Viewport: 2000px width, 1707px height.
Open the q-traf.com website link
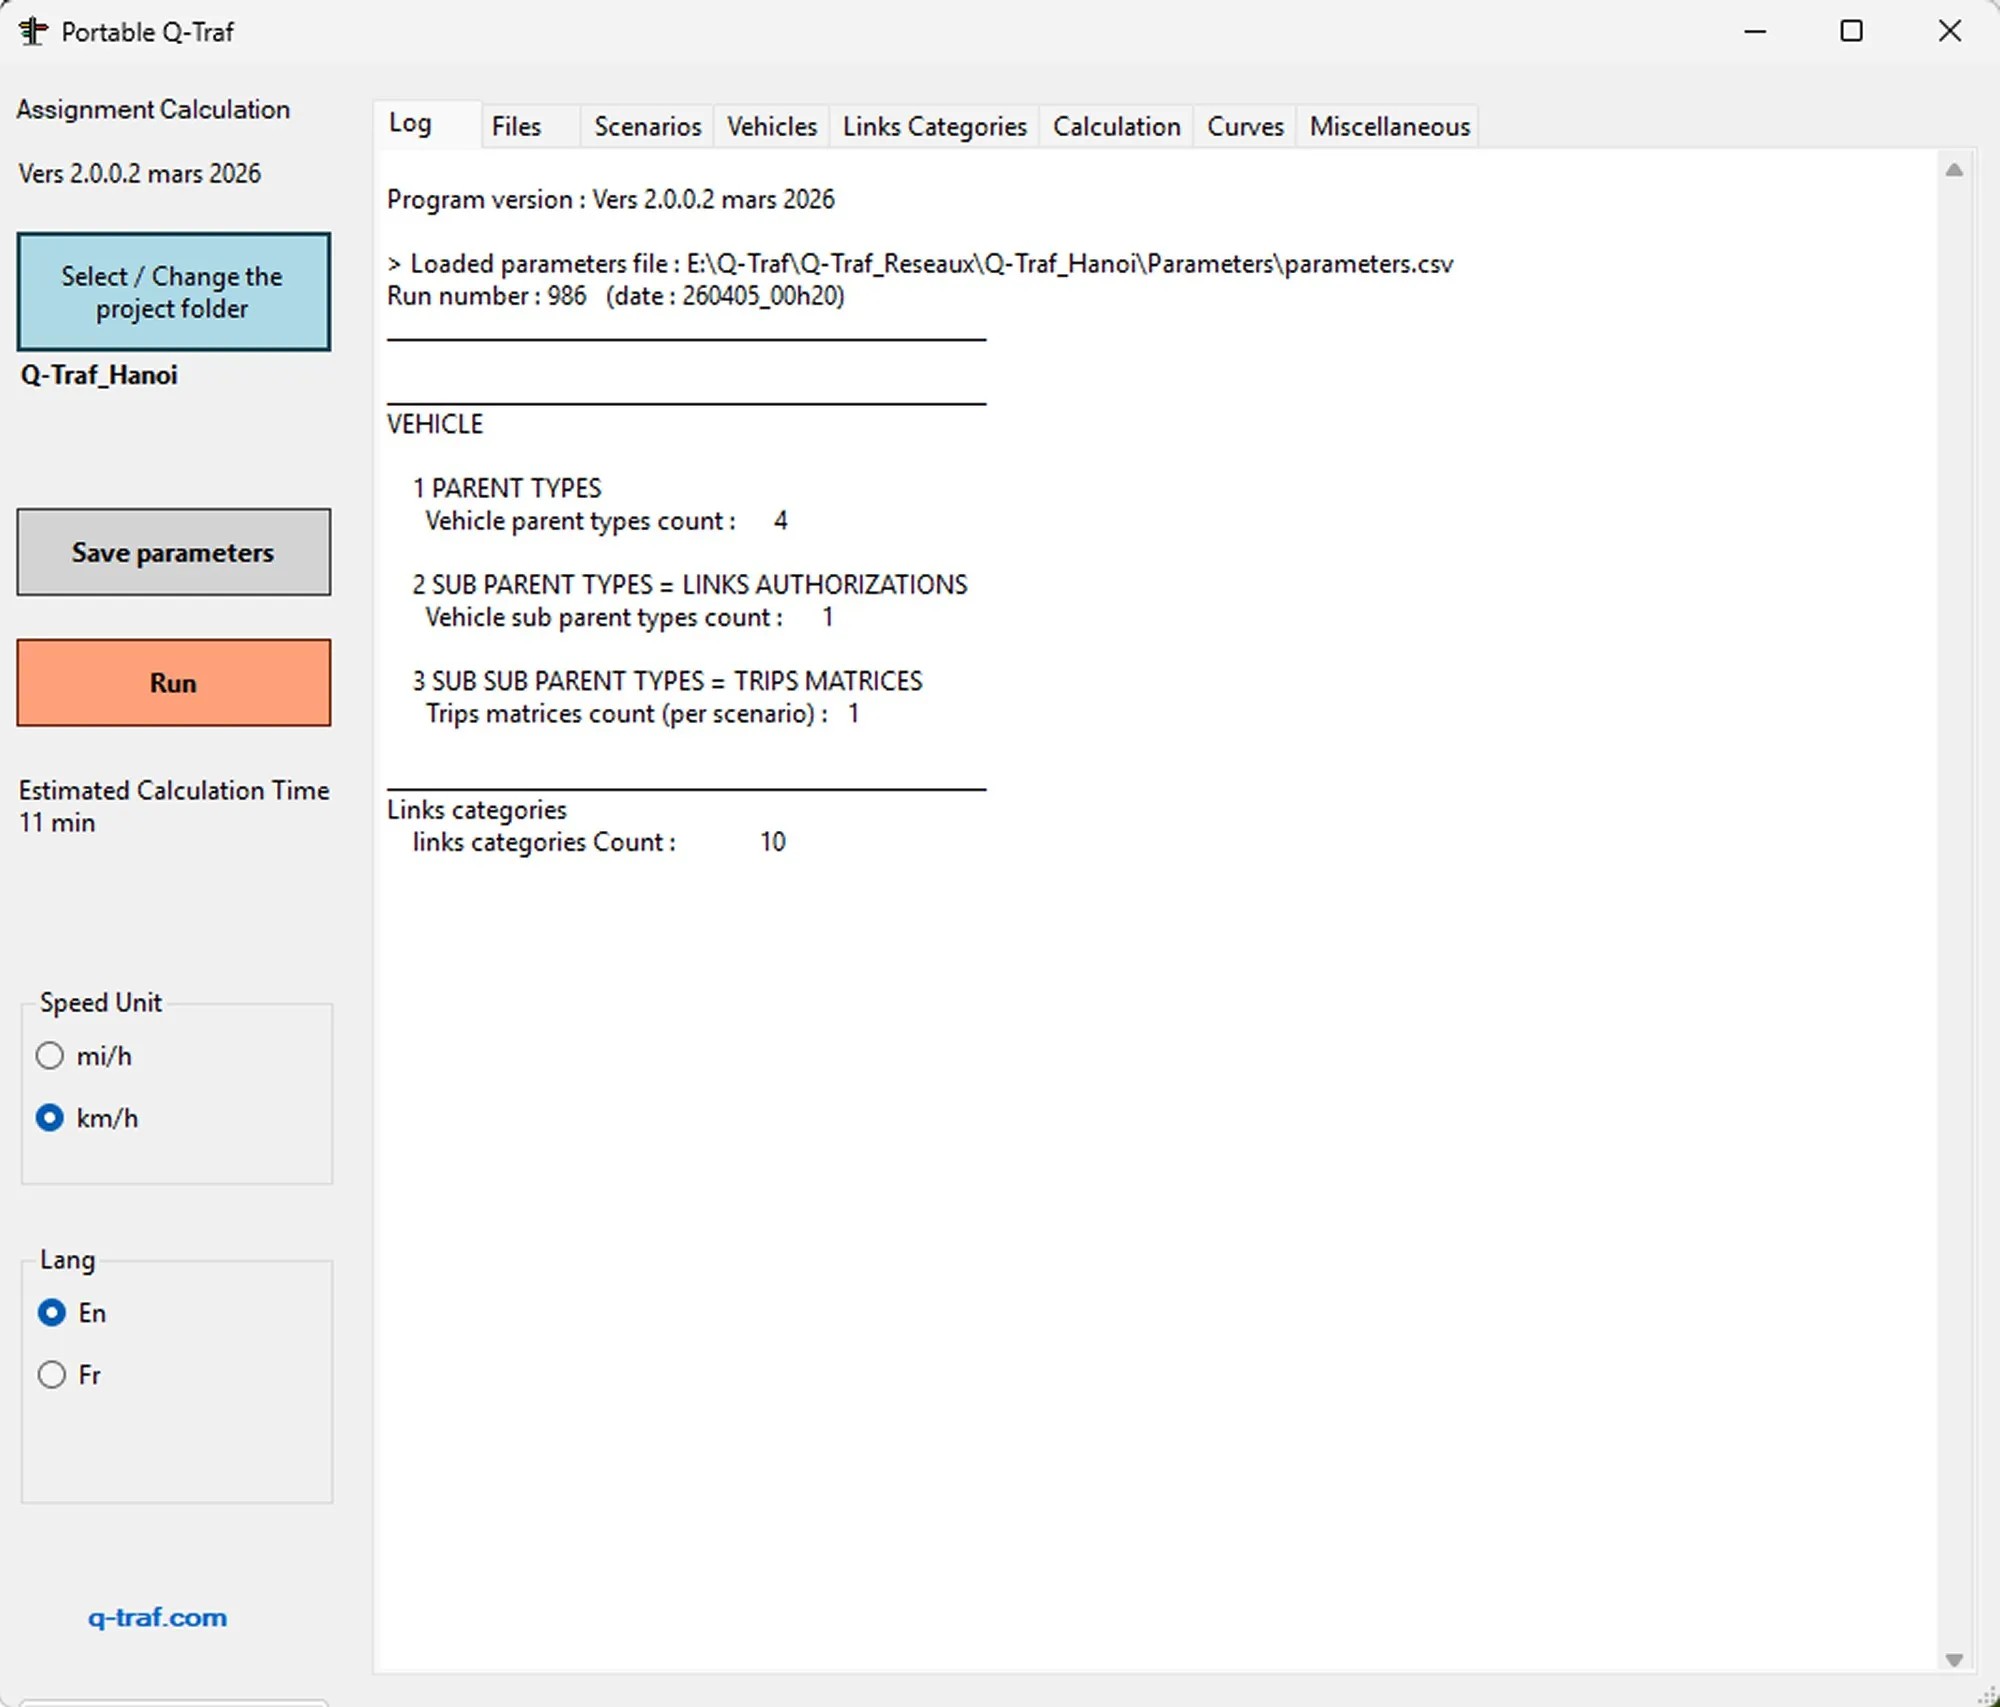[157, 1617]
